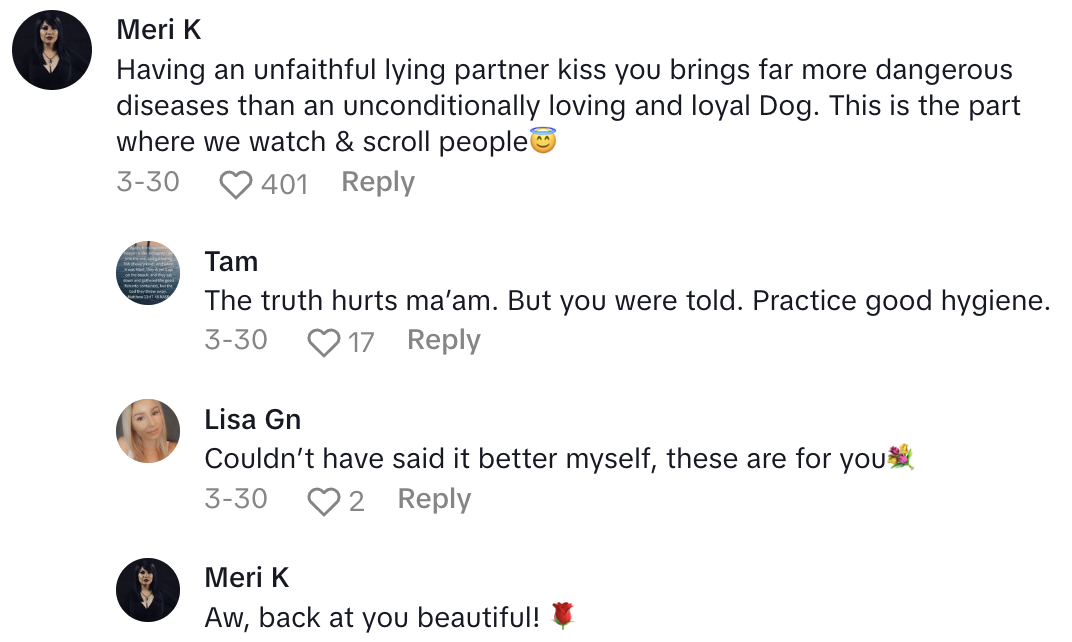This screenshot has height=642, width=1072.
Task: Reply to Lisa Gn's comment
Action: [x=433, y=499]
